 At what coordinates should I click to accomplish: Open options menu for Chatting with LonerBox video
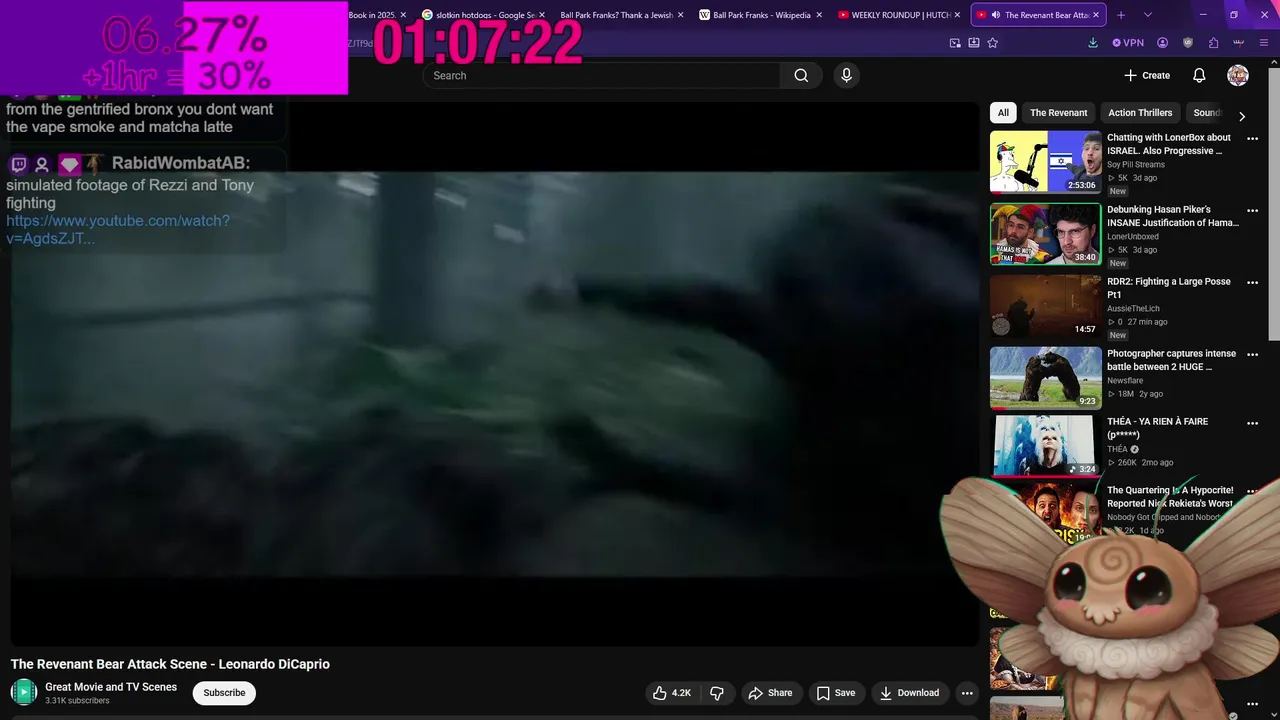(x=1252, y=139)
